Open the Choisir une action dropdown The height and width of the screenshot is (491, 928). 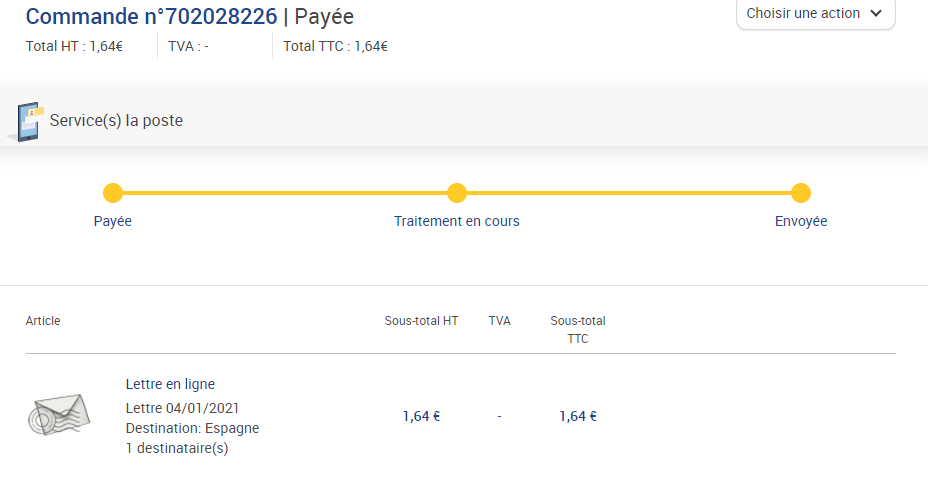(x=816, y=14)
